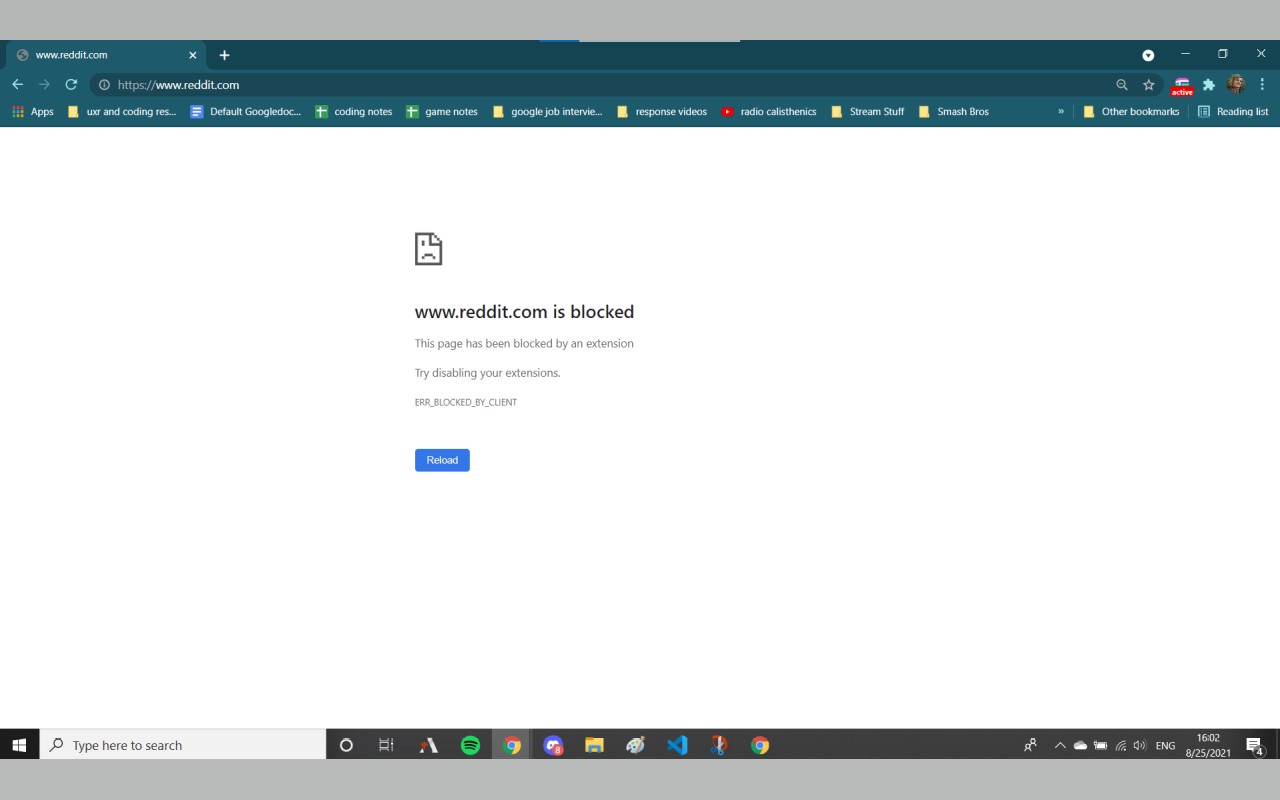Open the Chrome three-dot menu

point(1262,85)
